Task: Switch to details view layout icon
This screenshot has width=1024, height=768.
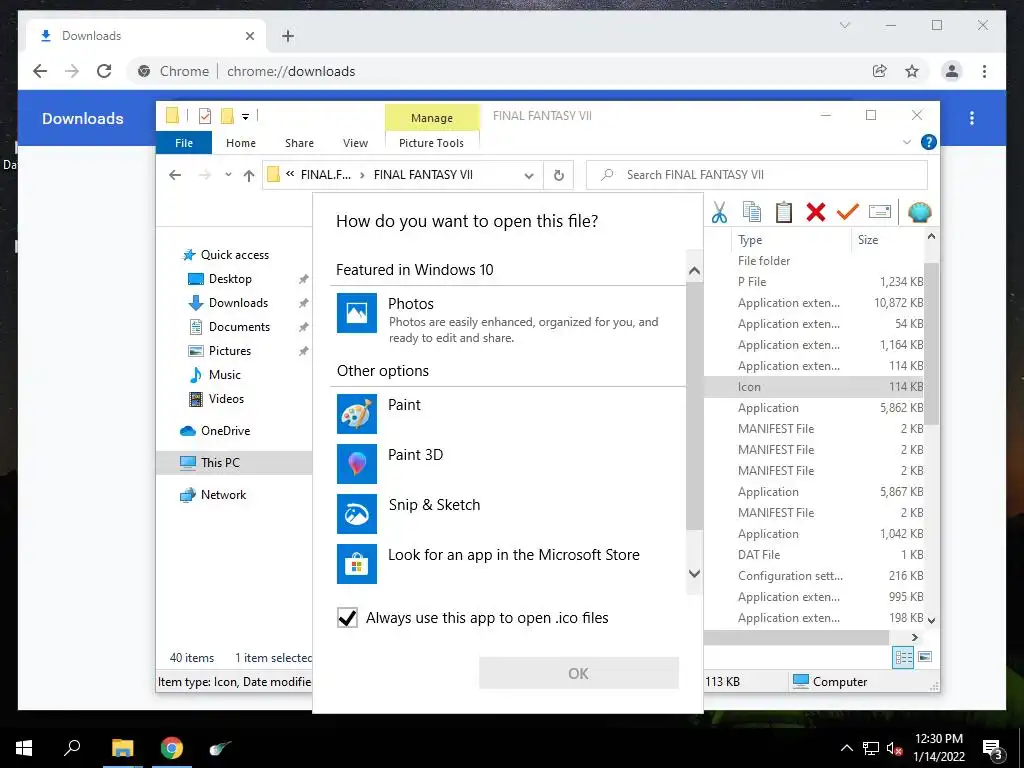Action: [903, 657]
